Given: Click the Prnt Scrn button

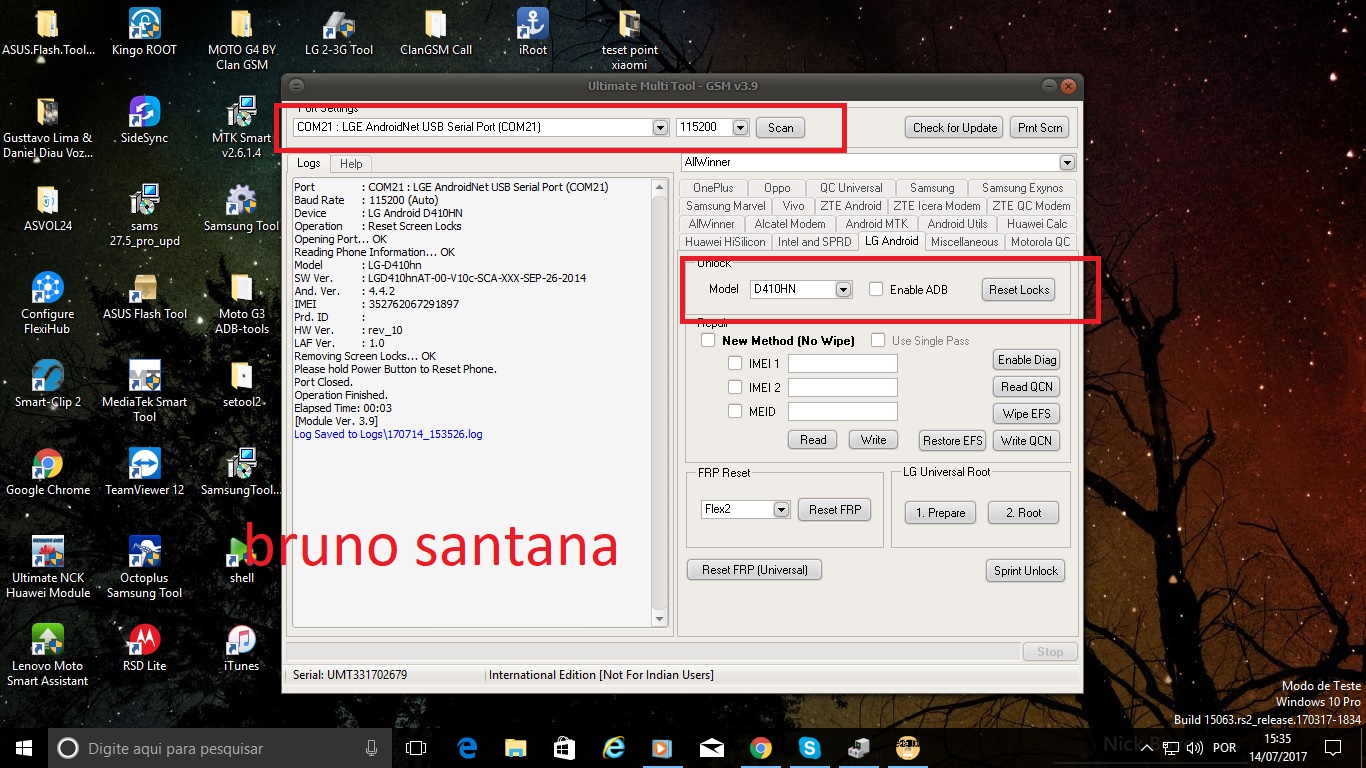Looking at the screenshot, I should [x=1040, y=127].
